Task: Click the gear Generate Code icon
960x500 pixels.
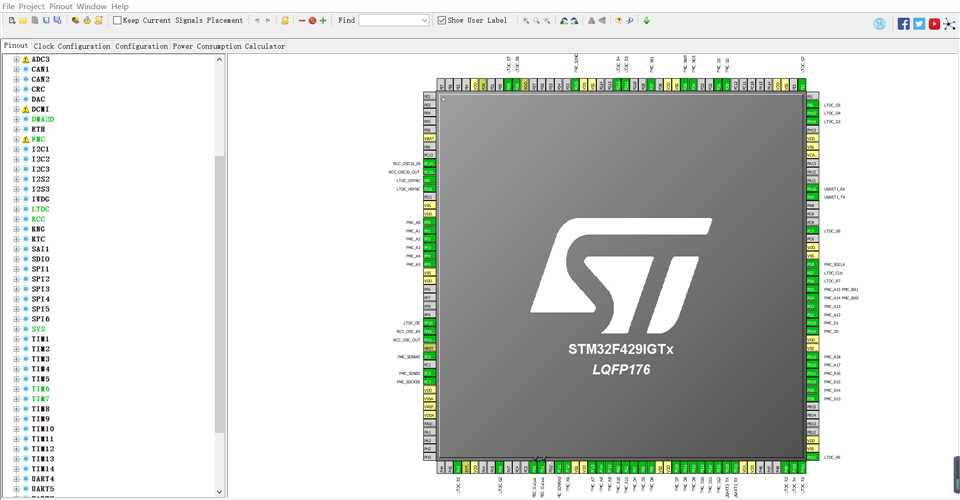Action: pos(87,20)
